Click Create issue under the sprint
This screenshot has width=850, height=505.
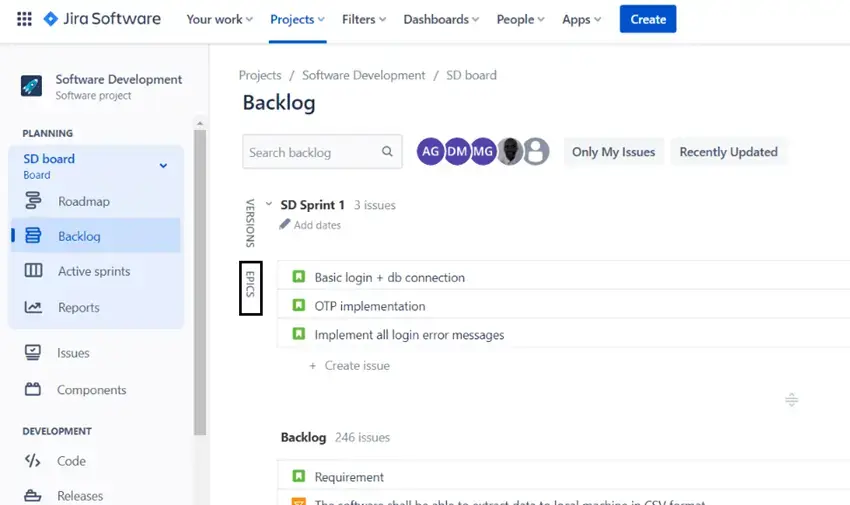pos(356,365)
